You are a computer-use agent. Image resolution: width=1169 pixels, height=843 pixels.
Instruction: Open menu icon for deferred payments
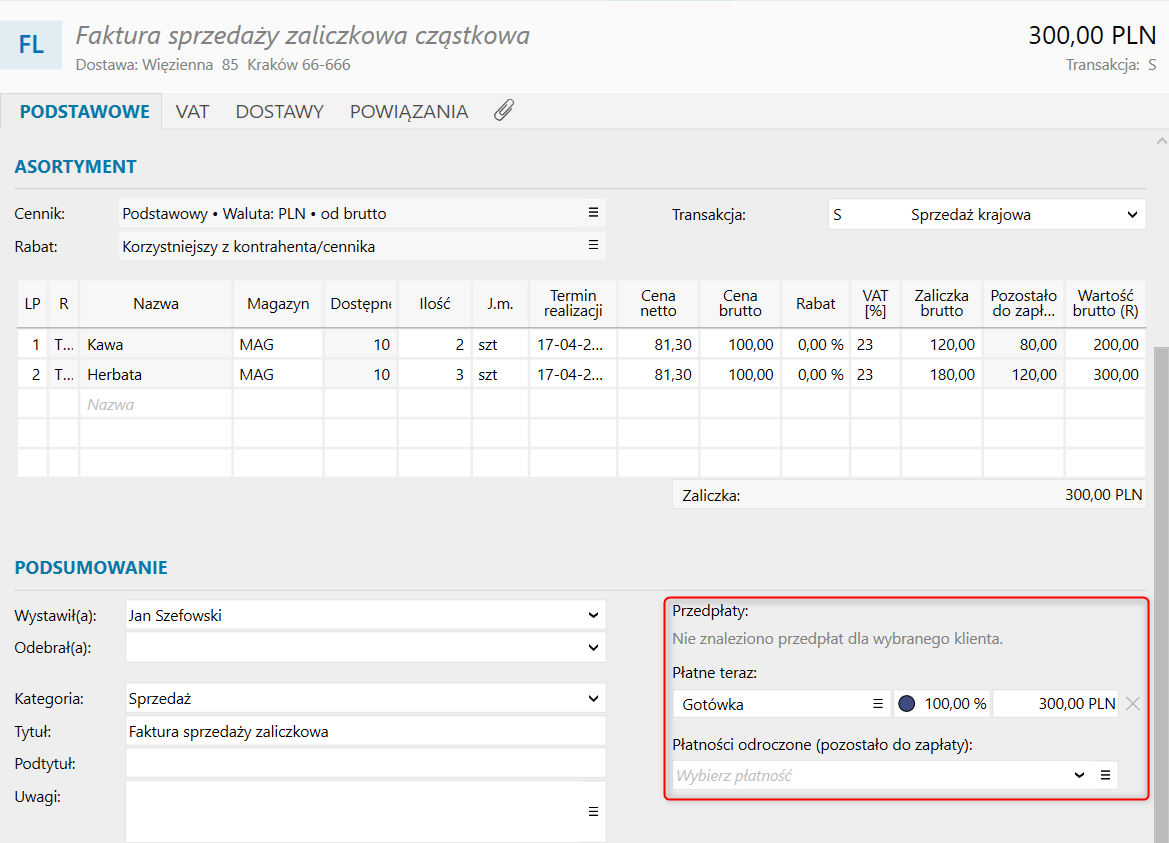(x=1106, y=775)
